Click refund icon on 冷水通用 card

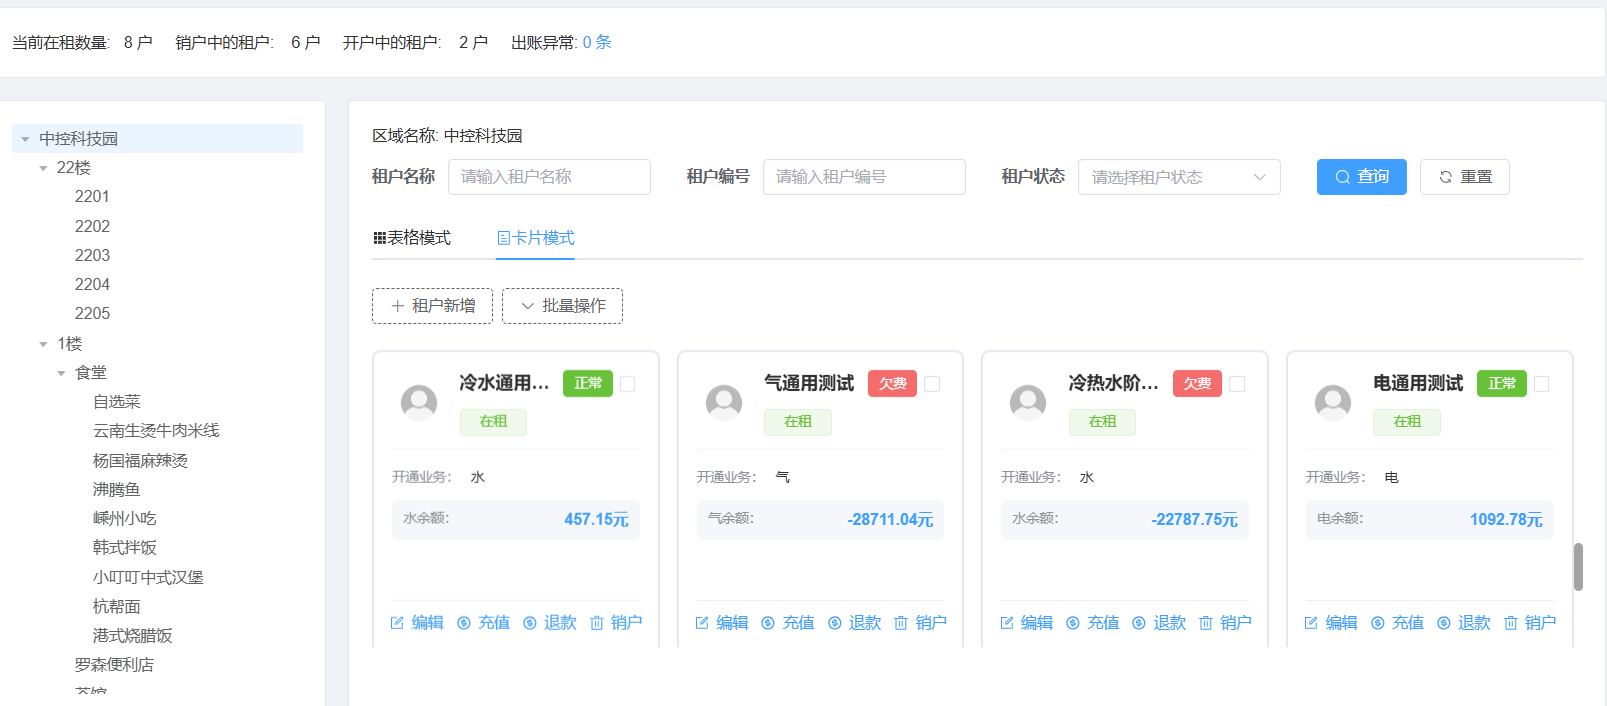(x=530, y=623)
